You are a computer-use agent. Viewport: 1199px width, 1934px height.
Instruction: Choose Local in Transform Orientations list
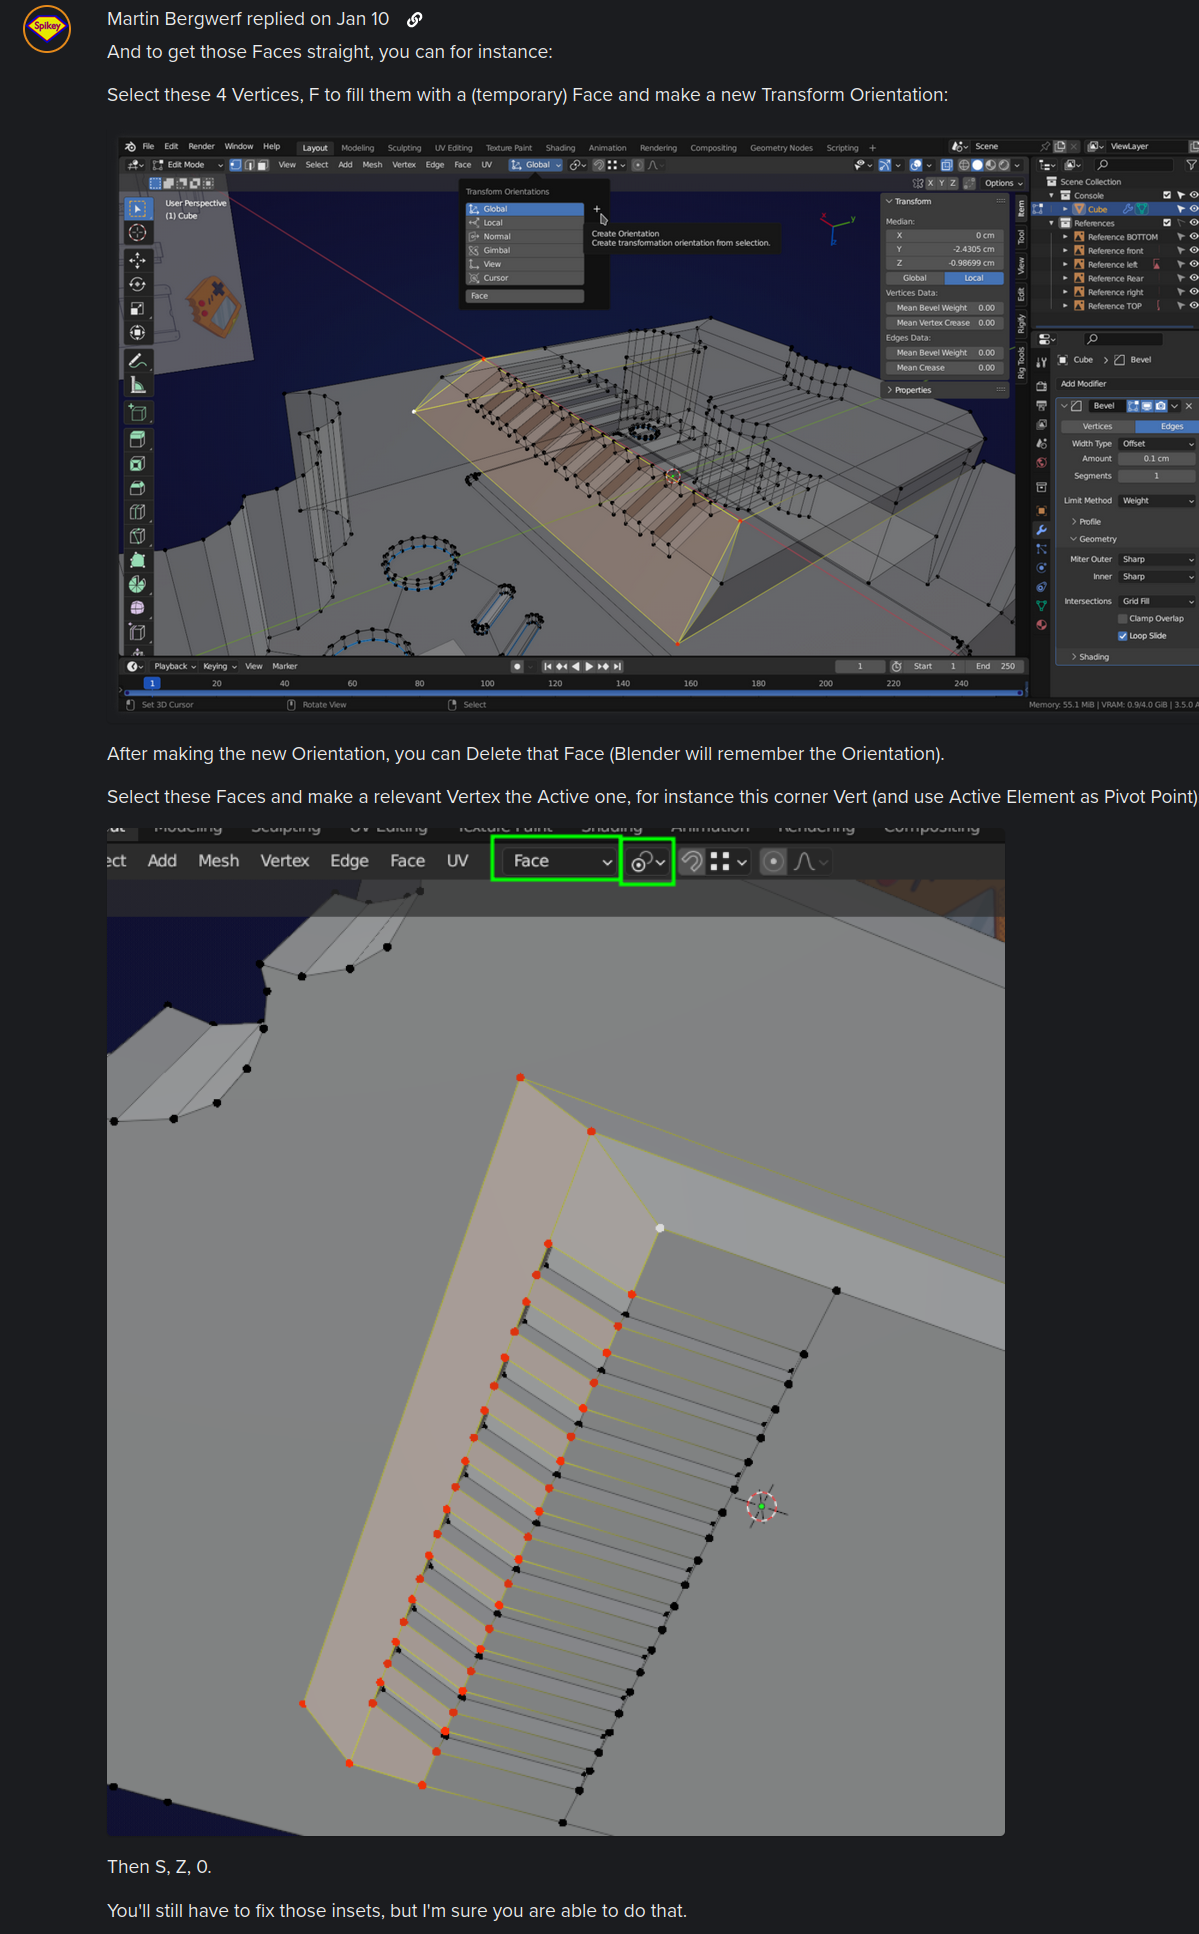(524, 223)
